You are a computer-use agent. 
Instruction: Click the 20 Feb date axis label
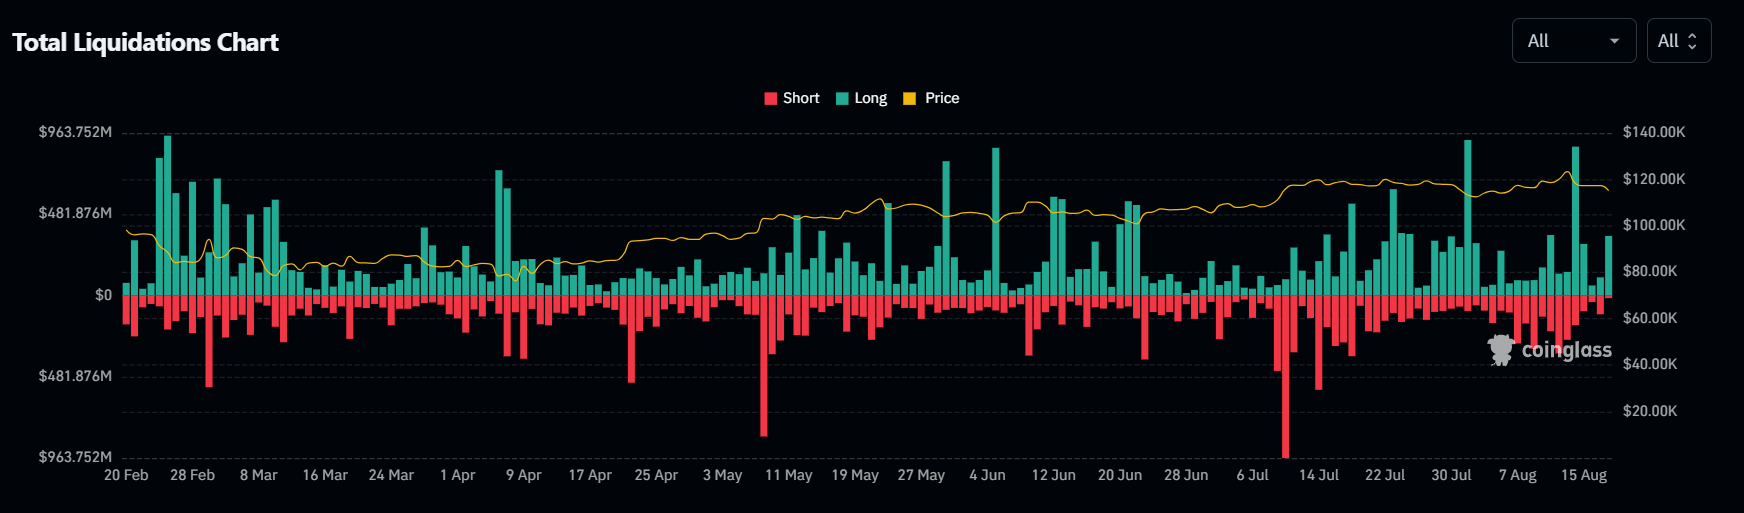click(x=126, y=475)
